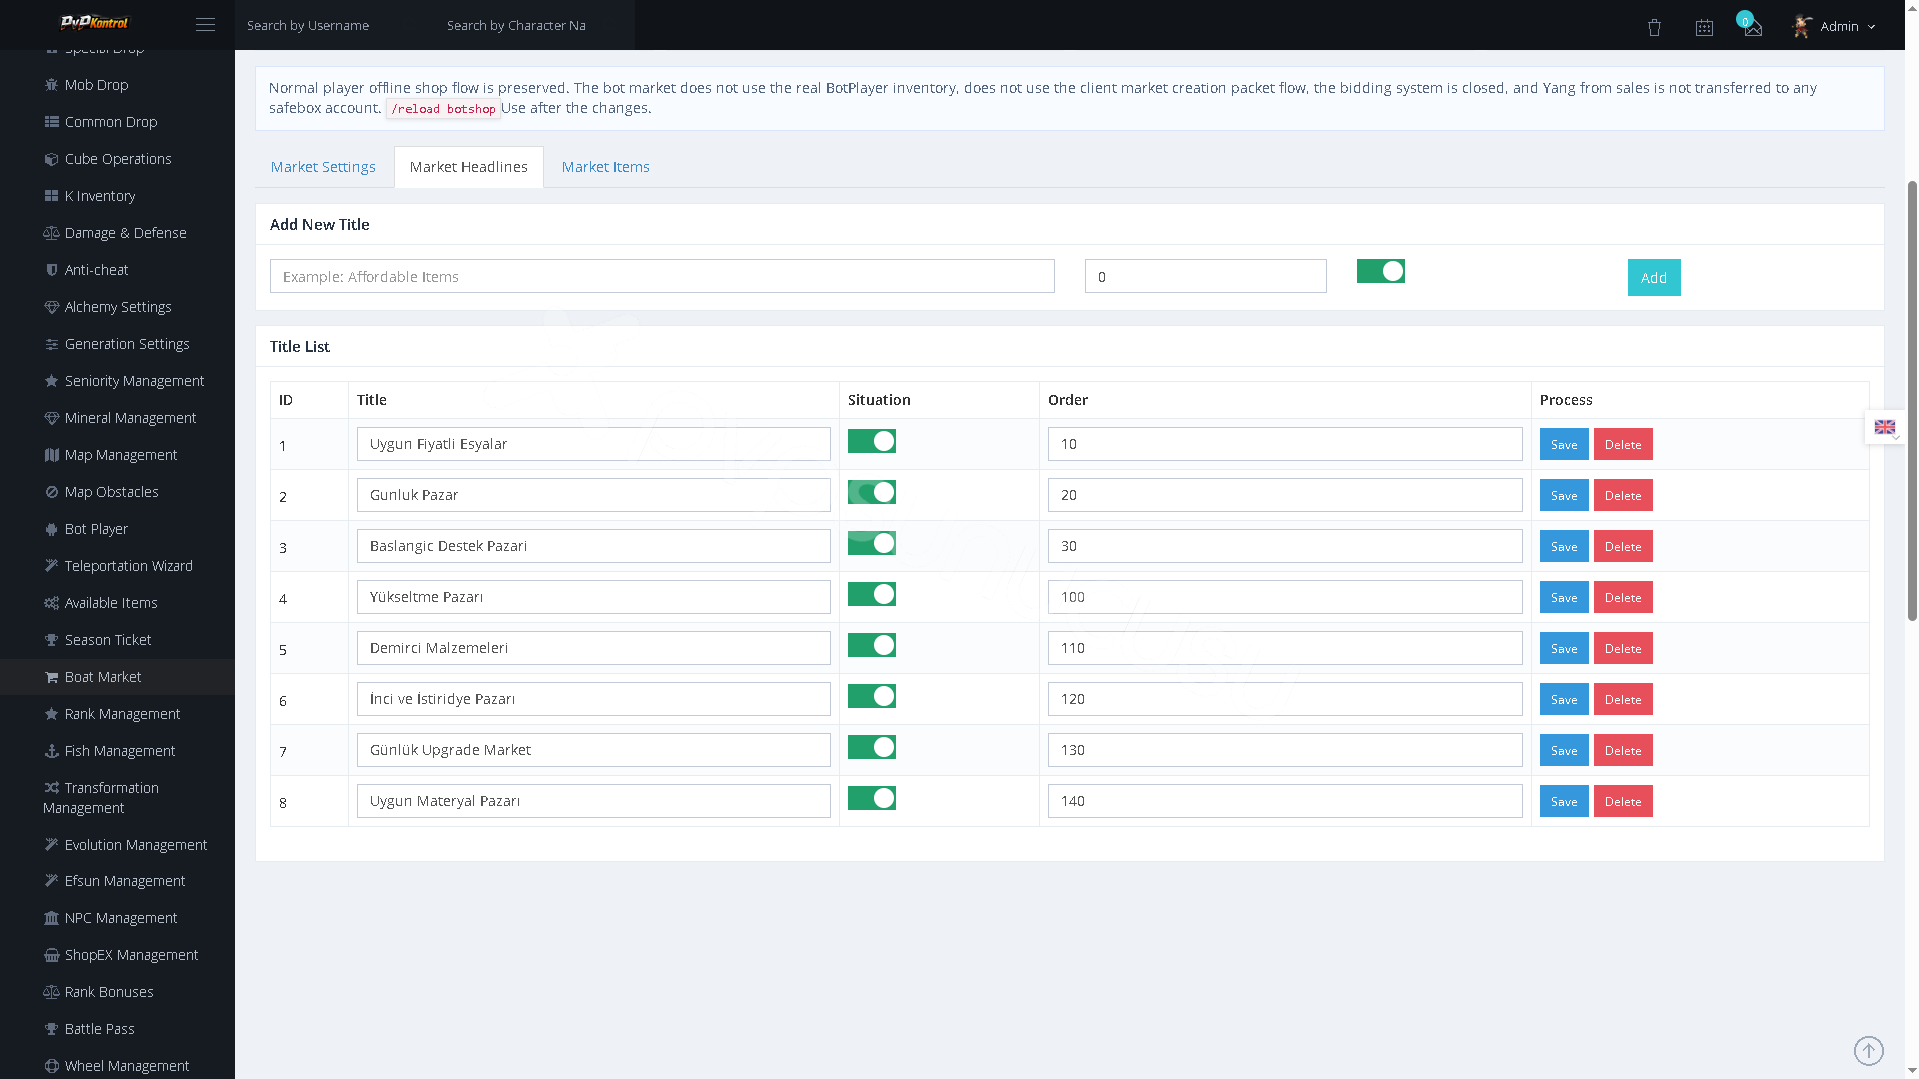This screenshot has height=1079, width=1919.
Task: Click the PvPKontrol logo
Action: (95, 22)
